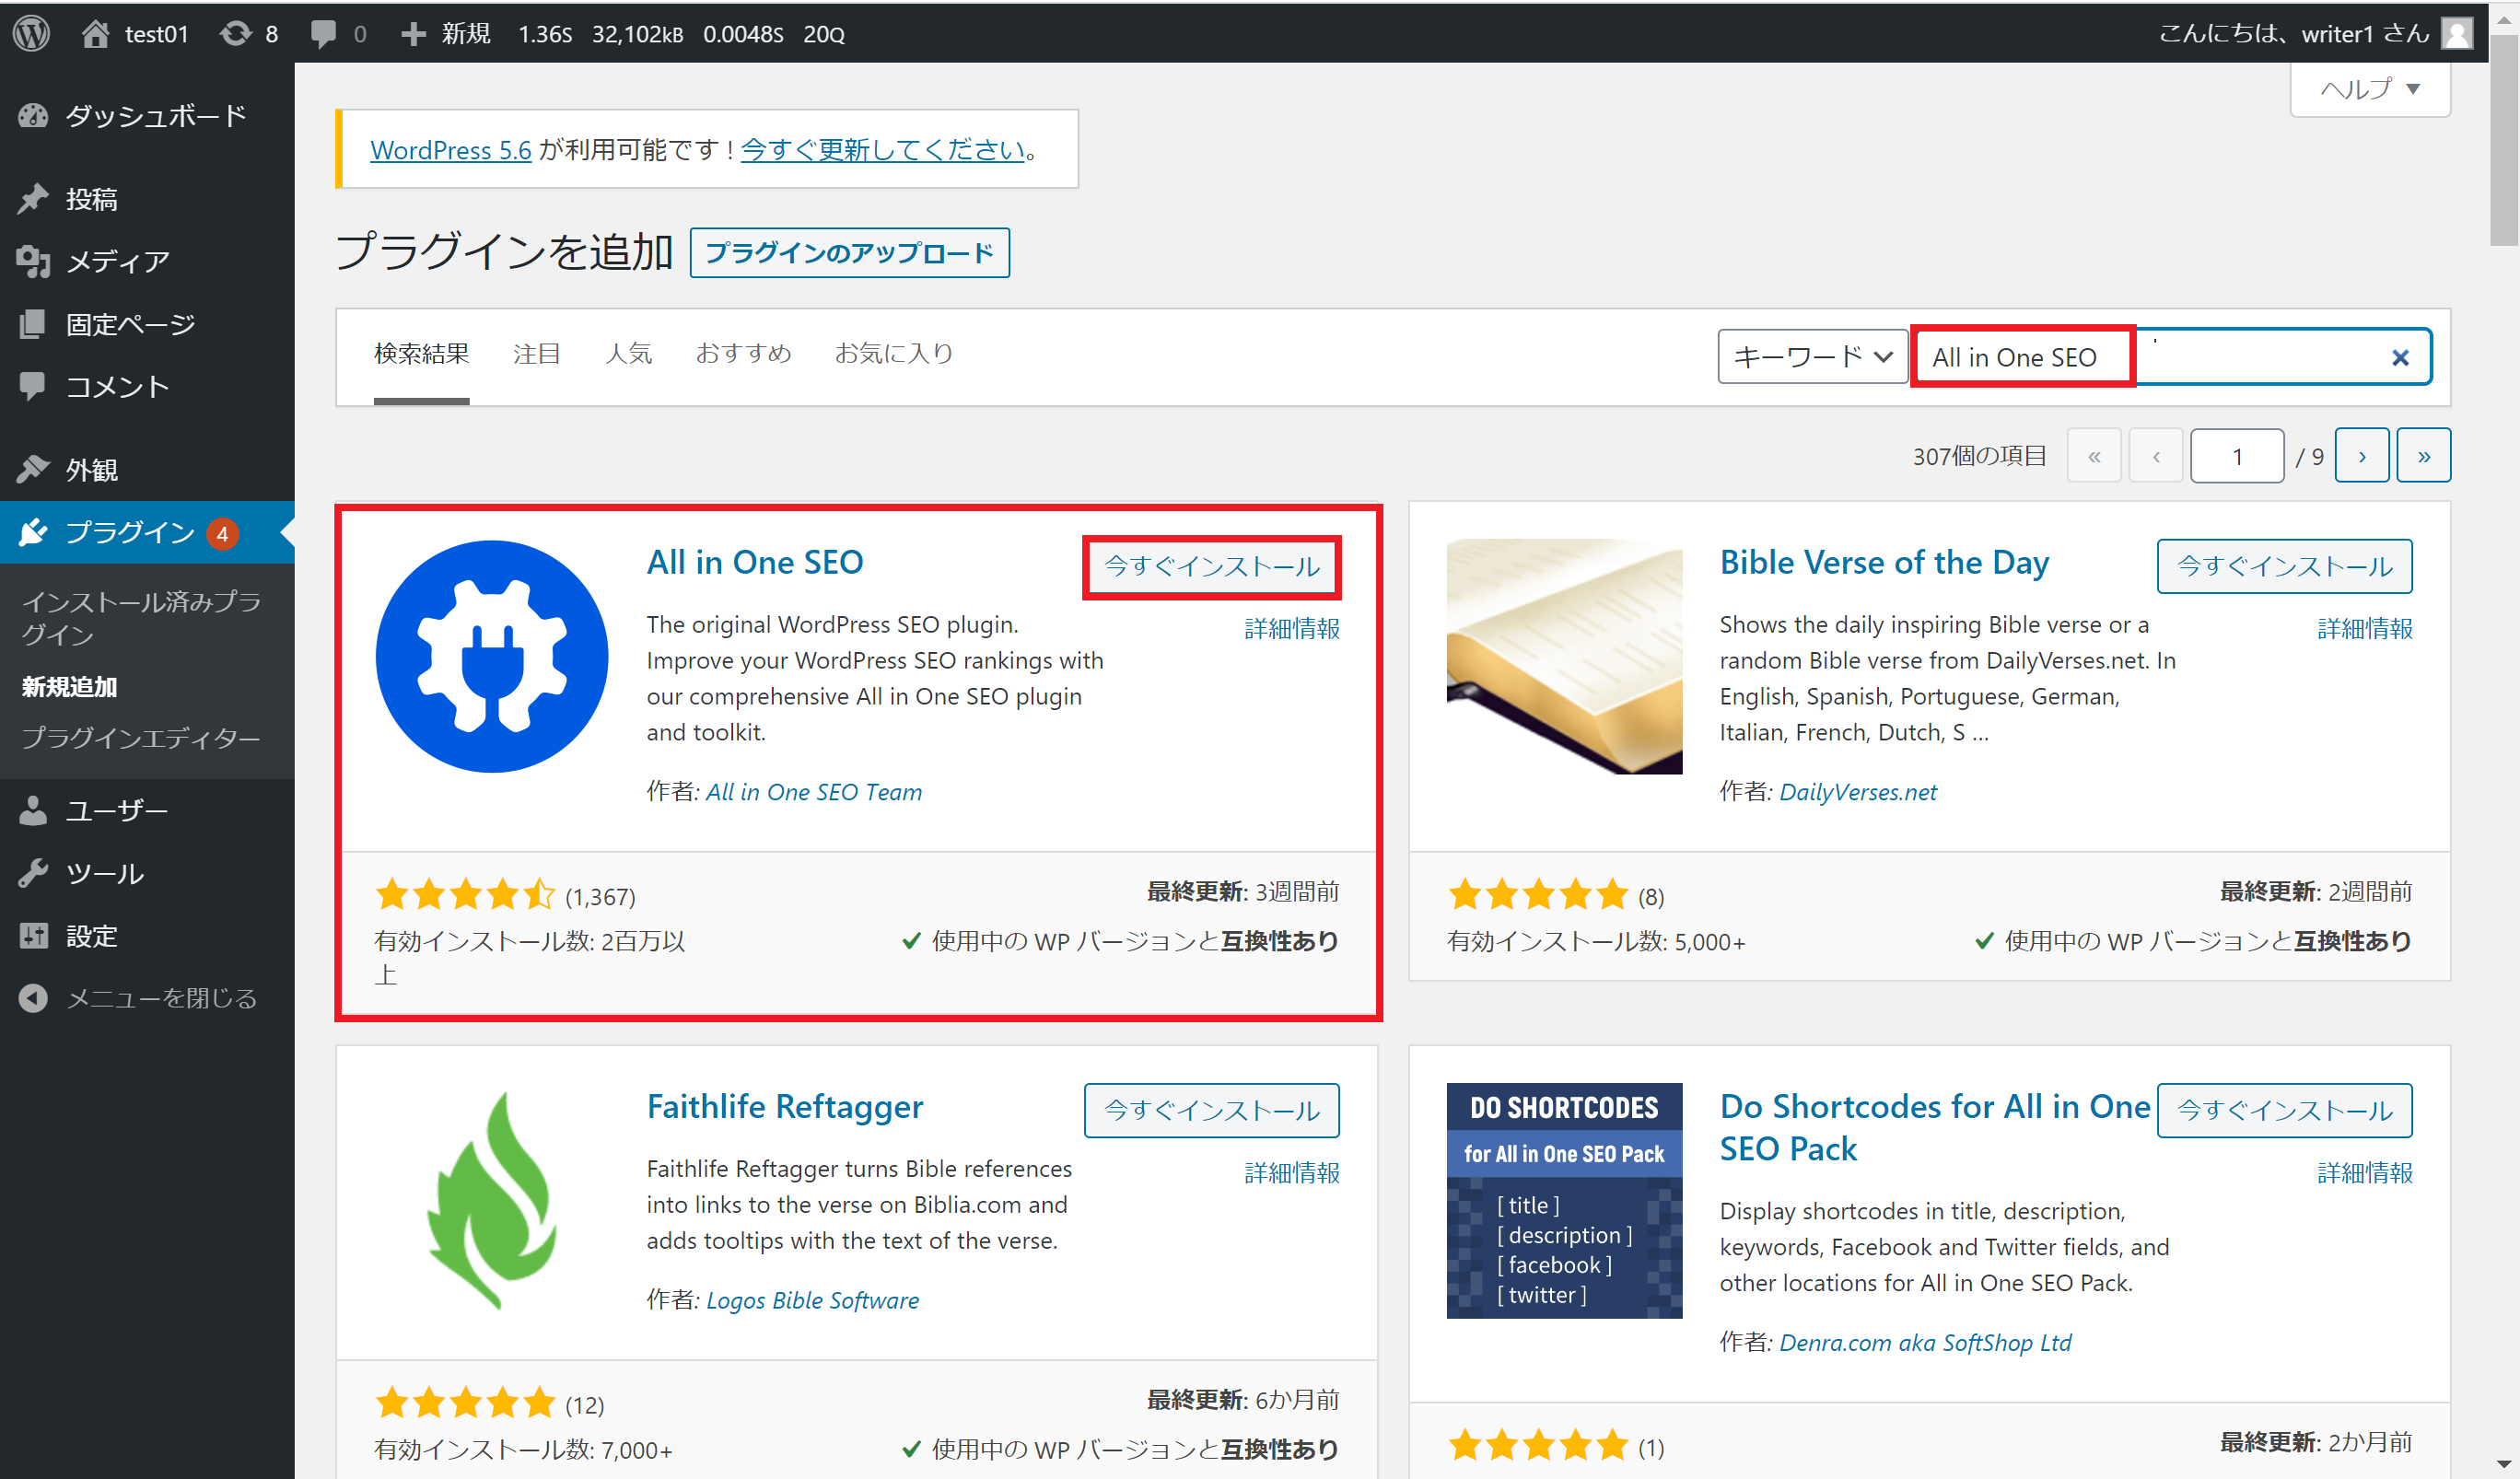Click the WordPress logo icon in the admin bar

tap(32, 33)
